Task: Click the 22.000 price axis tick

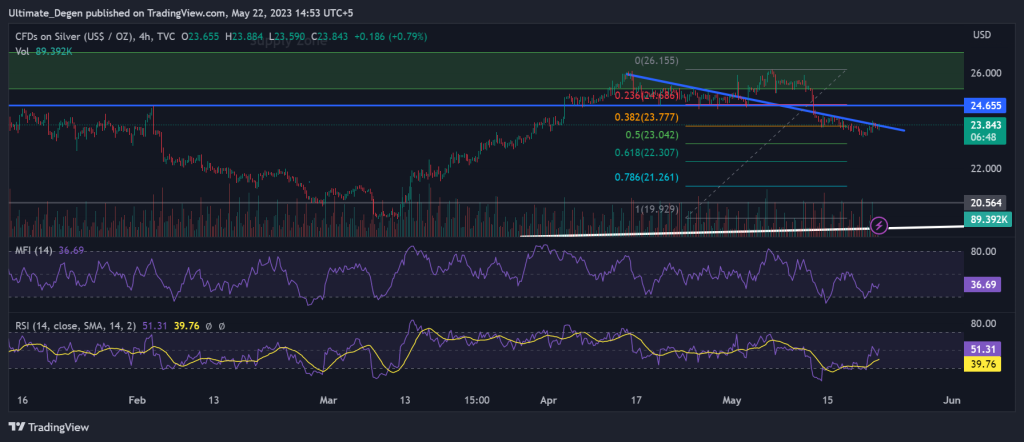Action: 985,168
